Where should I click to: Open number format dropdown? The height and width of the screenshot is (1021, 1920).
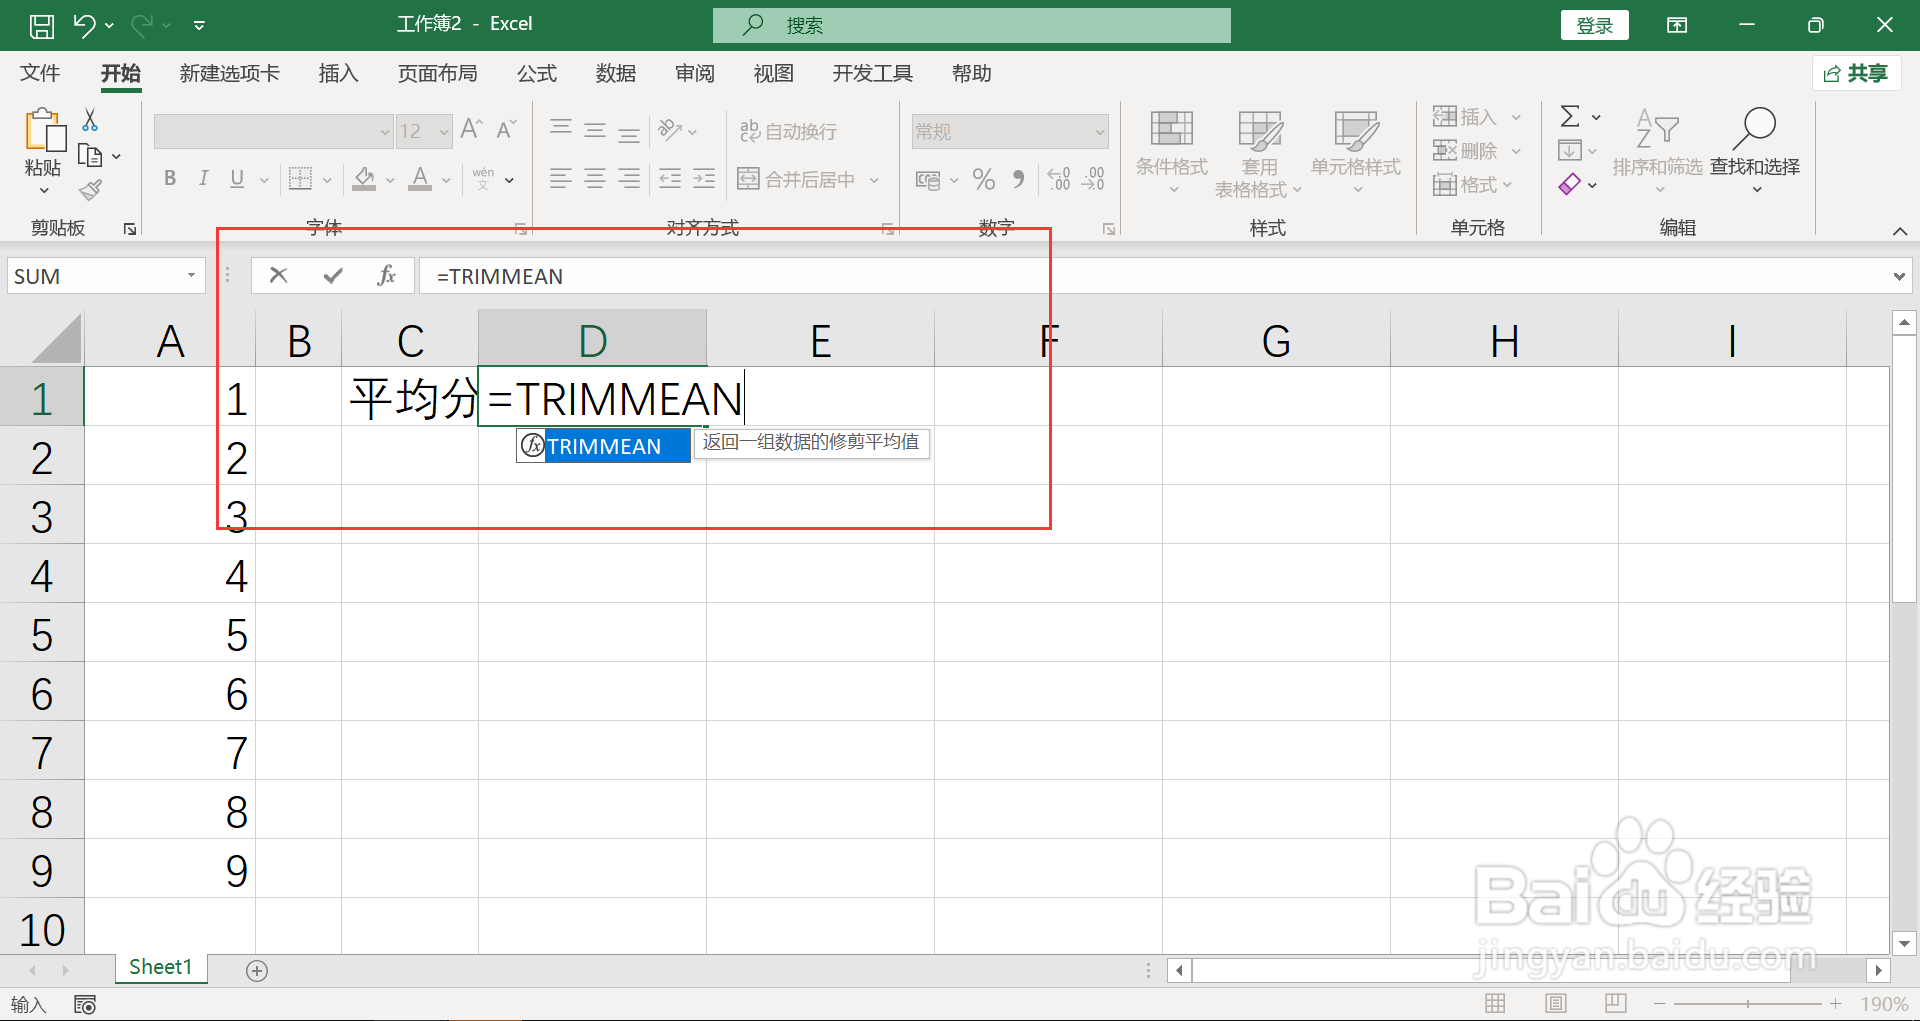tap(1100, 131)
